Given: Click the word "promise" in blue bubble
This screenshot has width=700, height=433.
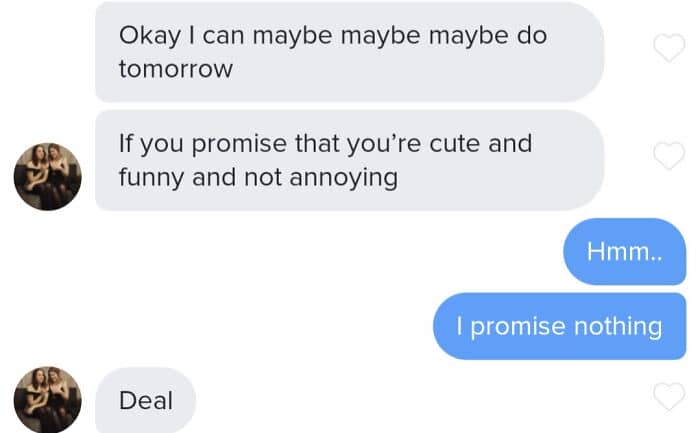Looking at the screenshot, I should click(x=518, y=327).
